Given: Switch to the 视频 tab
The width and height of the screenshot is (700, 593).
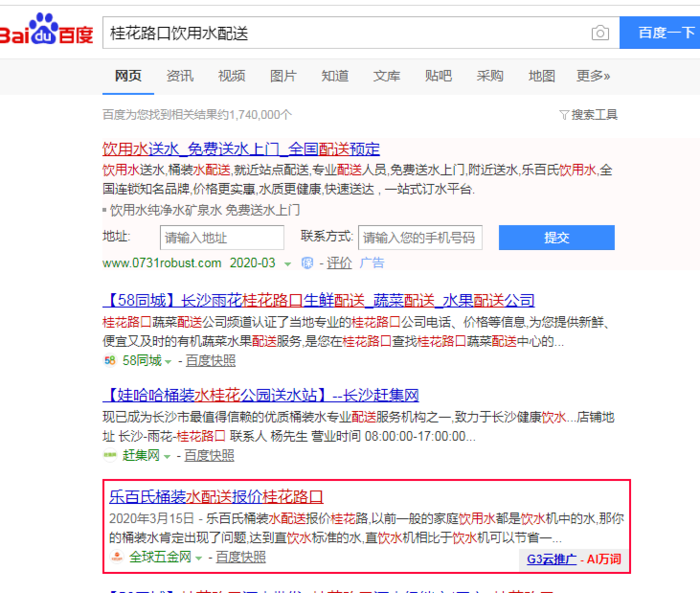Looking at the screenshot, I should (x=232, y=76).
